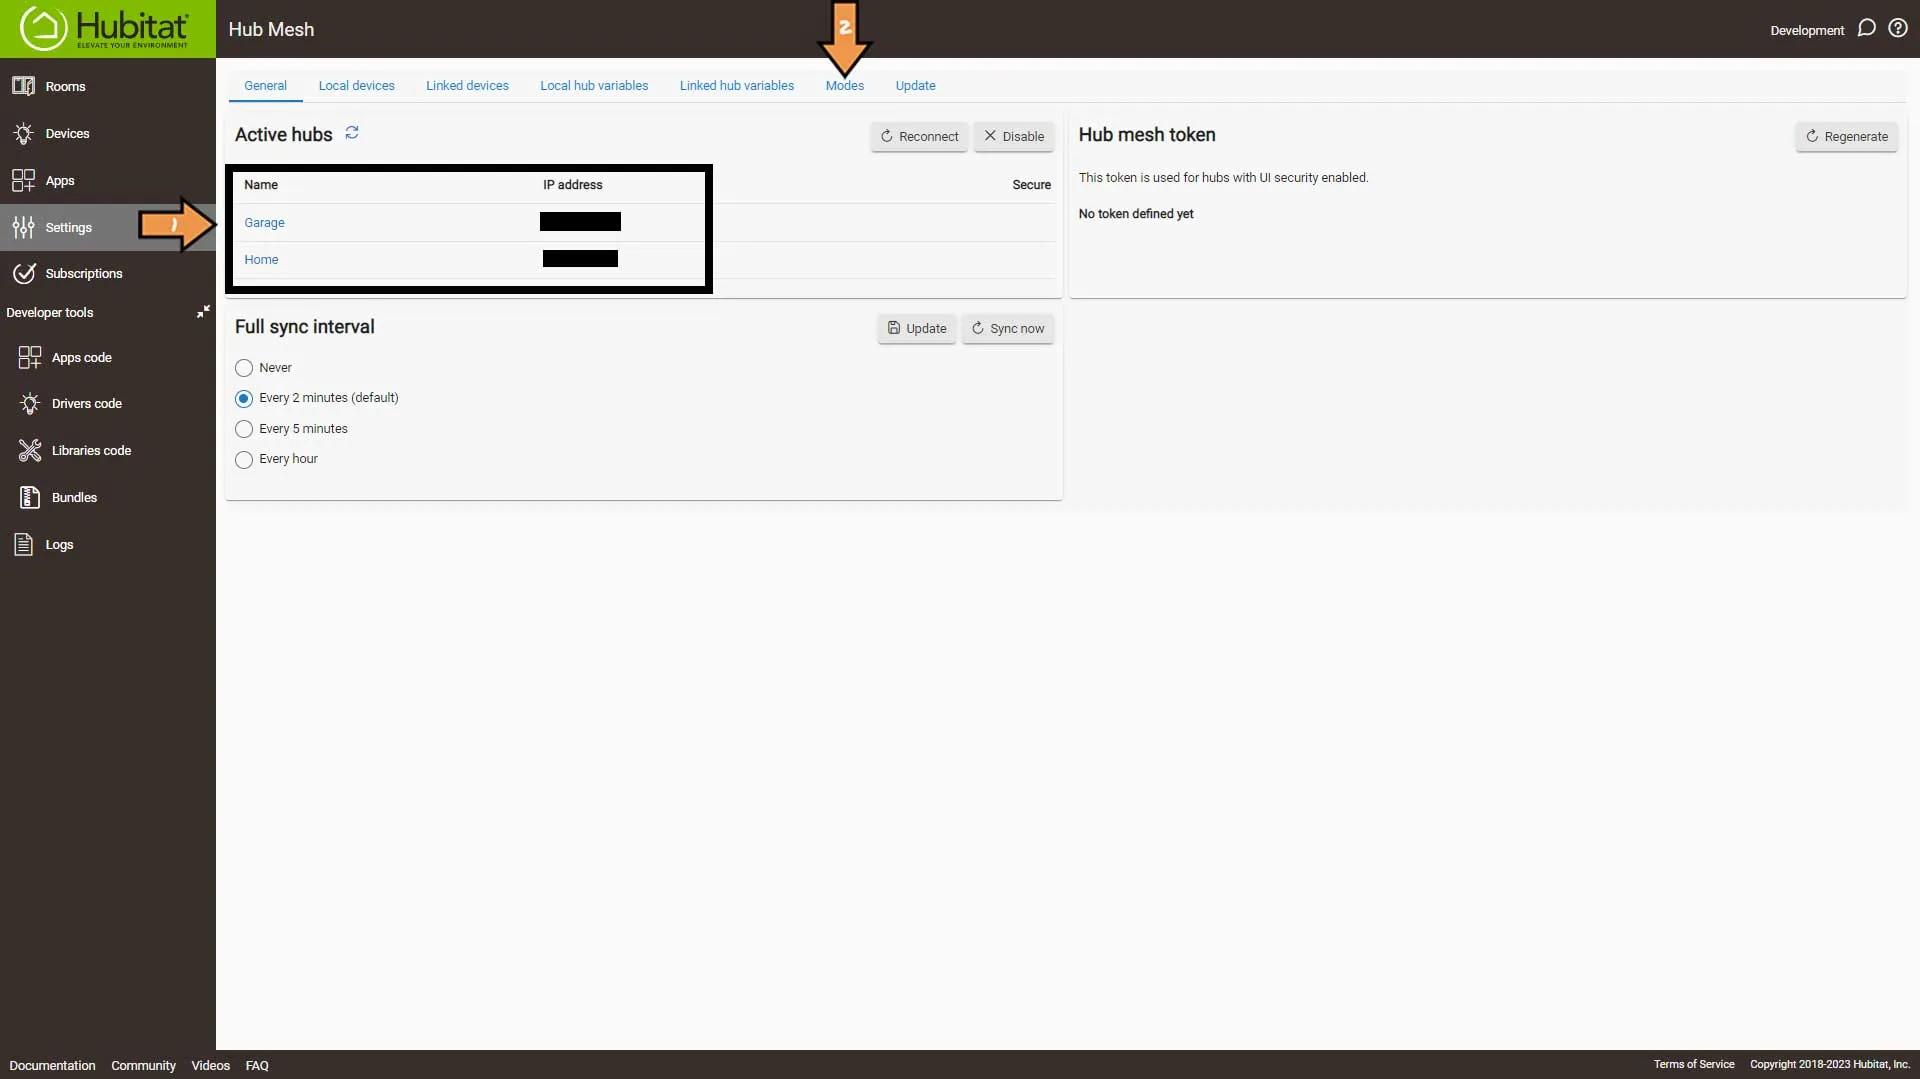Click the Reconnect button
This screenshot has height=1079, width=1920.
coord(919,136)
